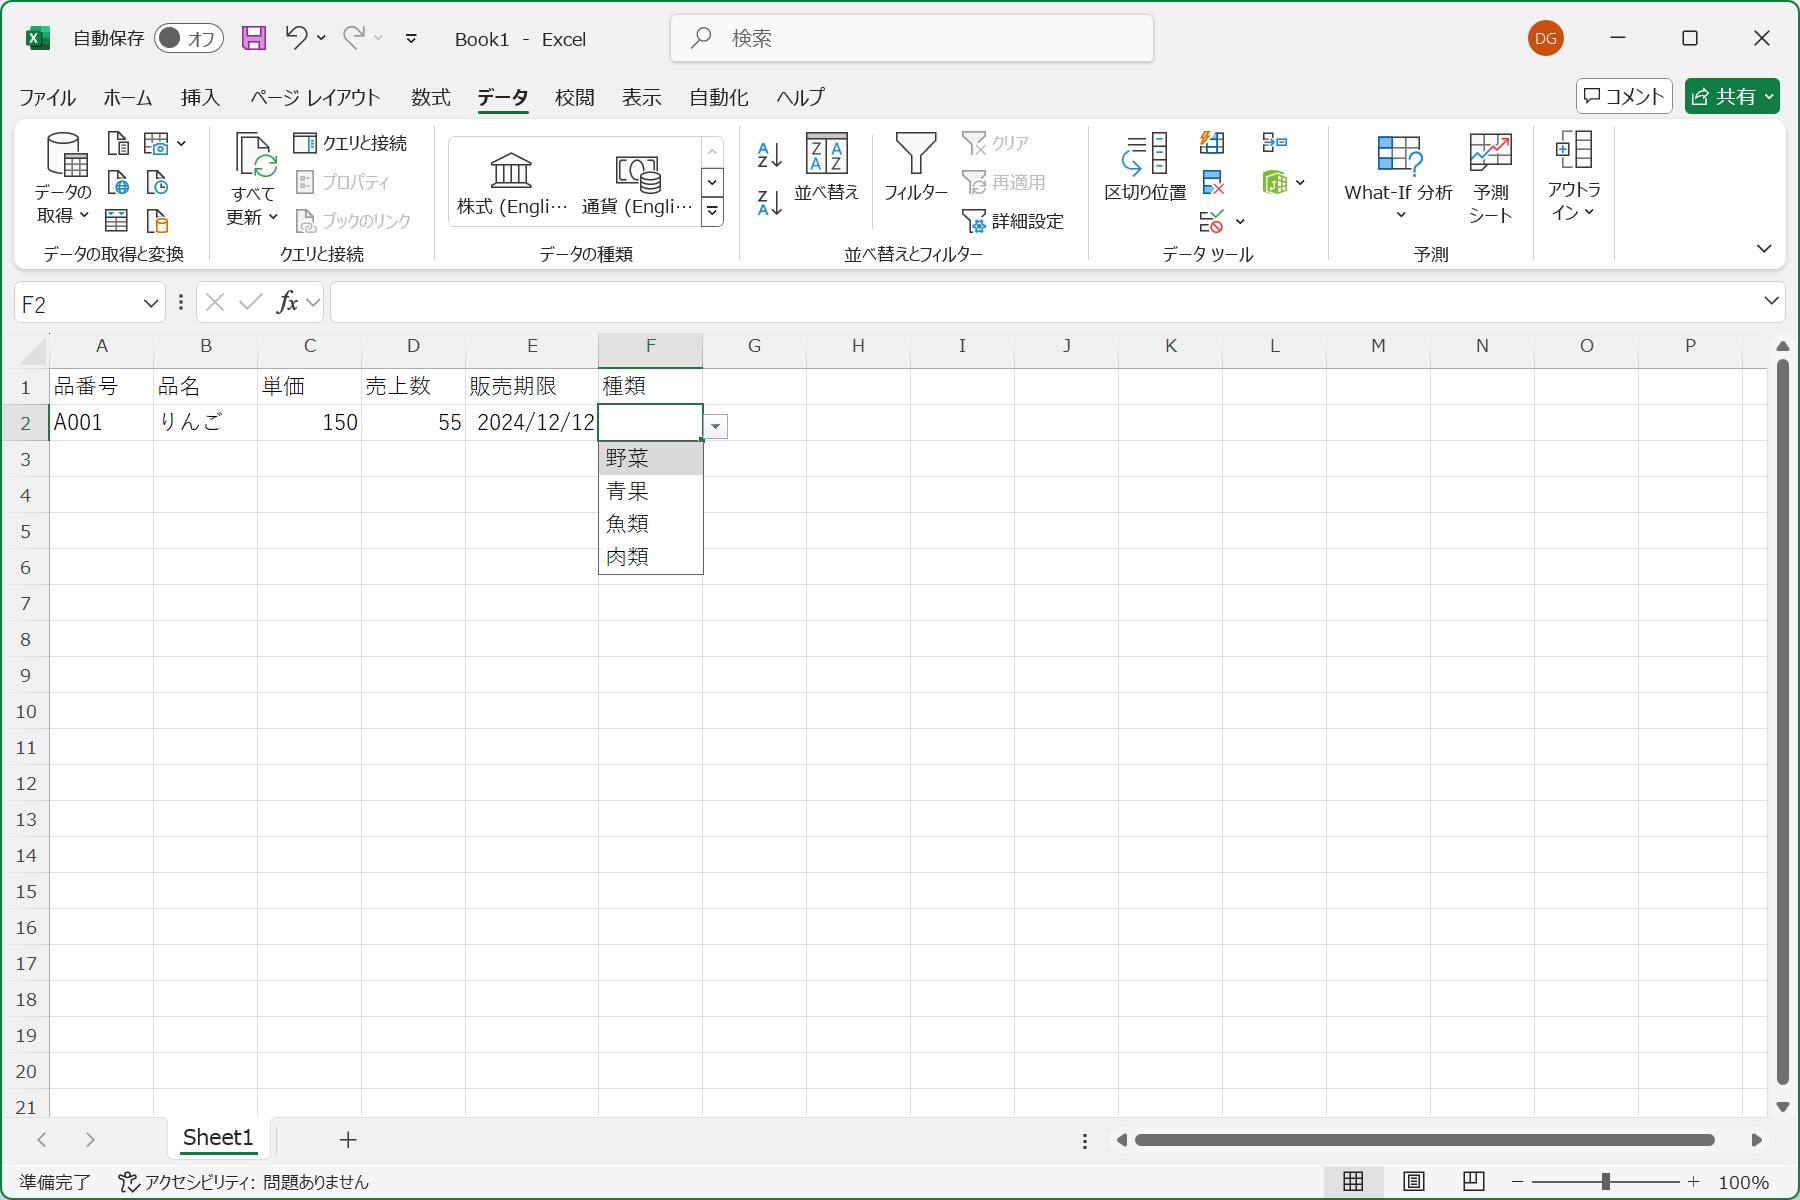Click the Consolidate icon
Screen dimensions: 1800x1200
1274,143
